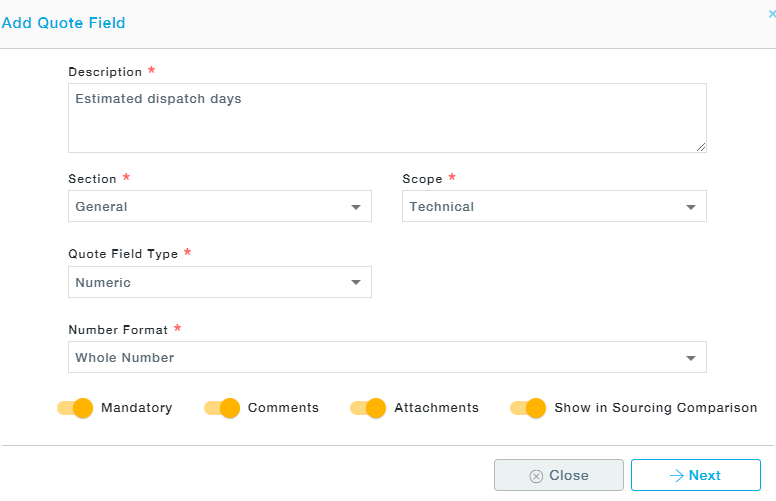Click the Description textarea resize handle
776x501 pixels.
tap(701, 147)
